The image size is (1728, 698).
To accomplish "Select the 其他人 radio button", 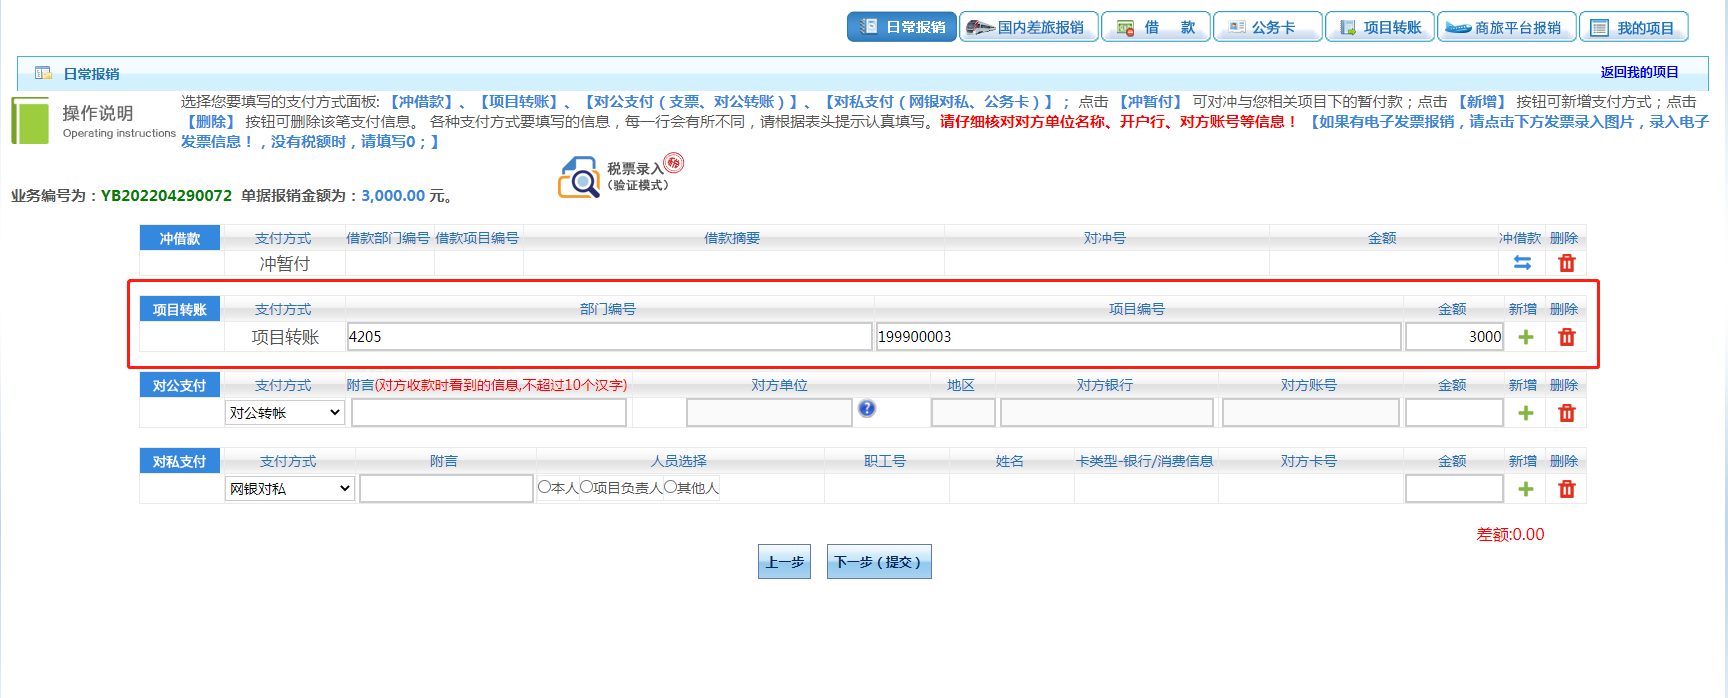I will (670, 487).
